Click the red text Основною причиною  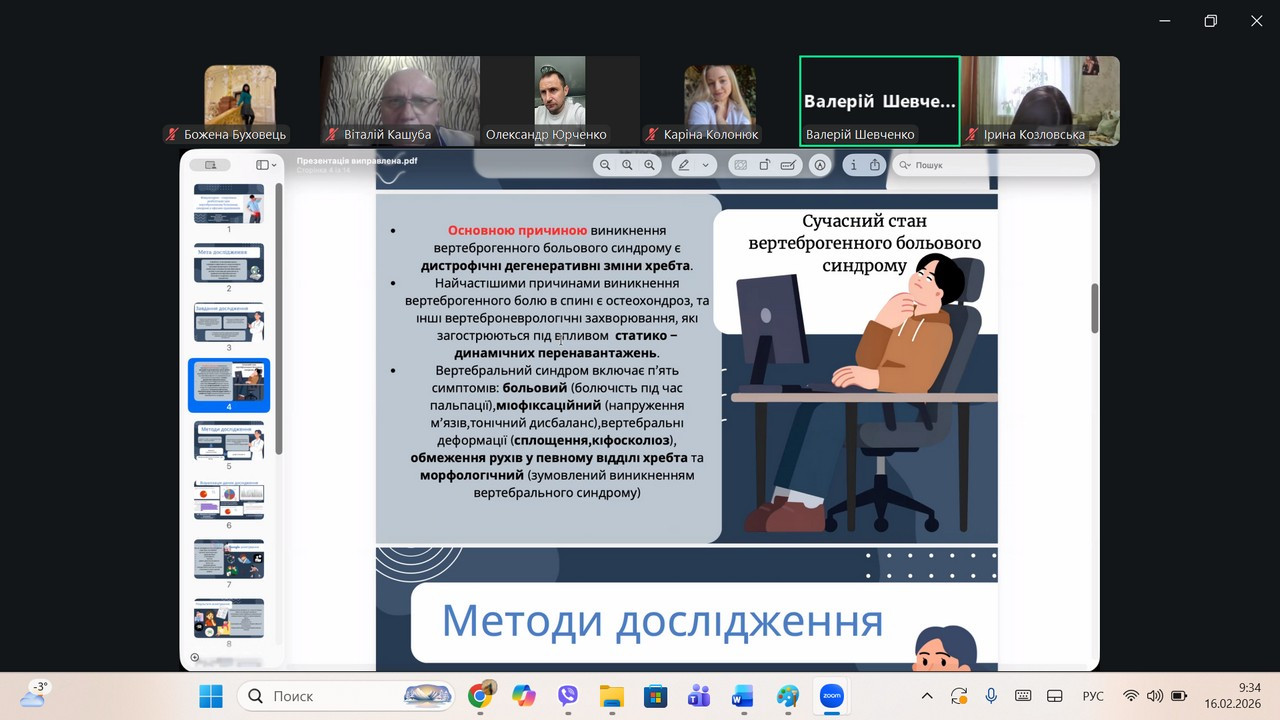coord(517,231)
